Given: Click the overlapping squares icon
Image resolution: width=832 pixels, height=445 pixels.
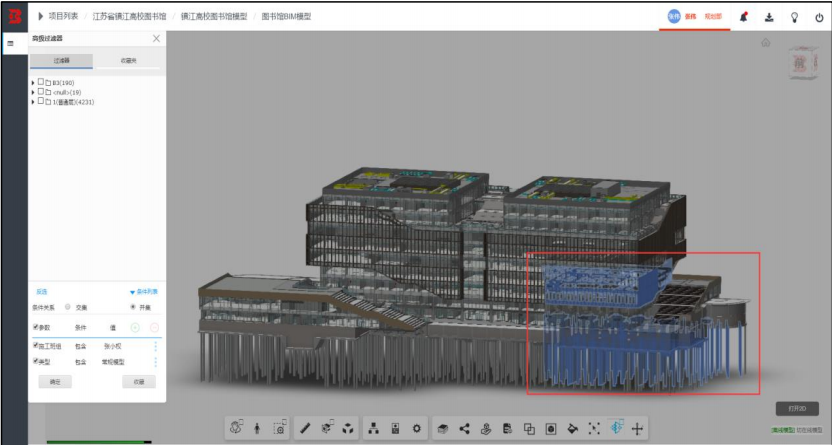Looking at the screenshot, I should point(529,429).
